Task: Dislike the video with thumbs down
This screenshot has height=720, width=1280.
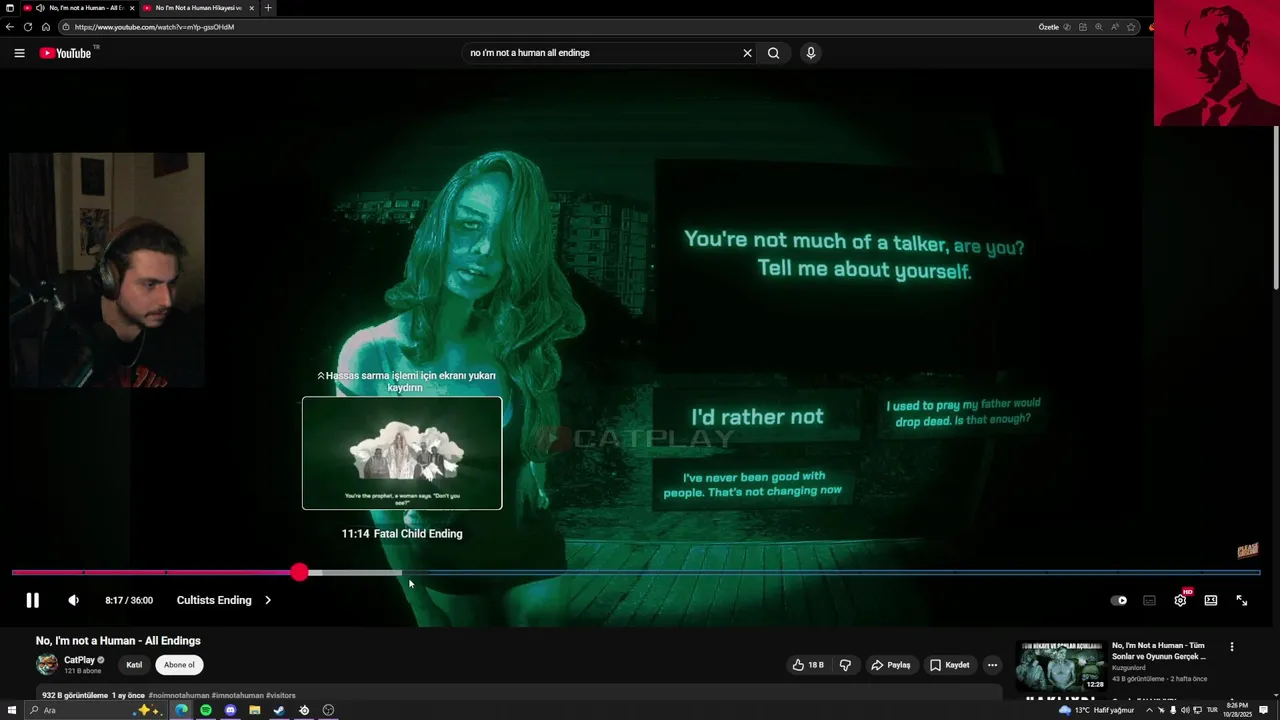Action: pos(845,665)
